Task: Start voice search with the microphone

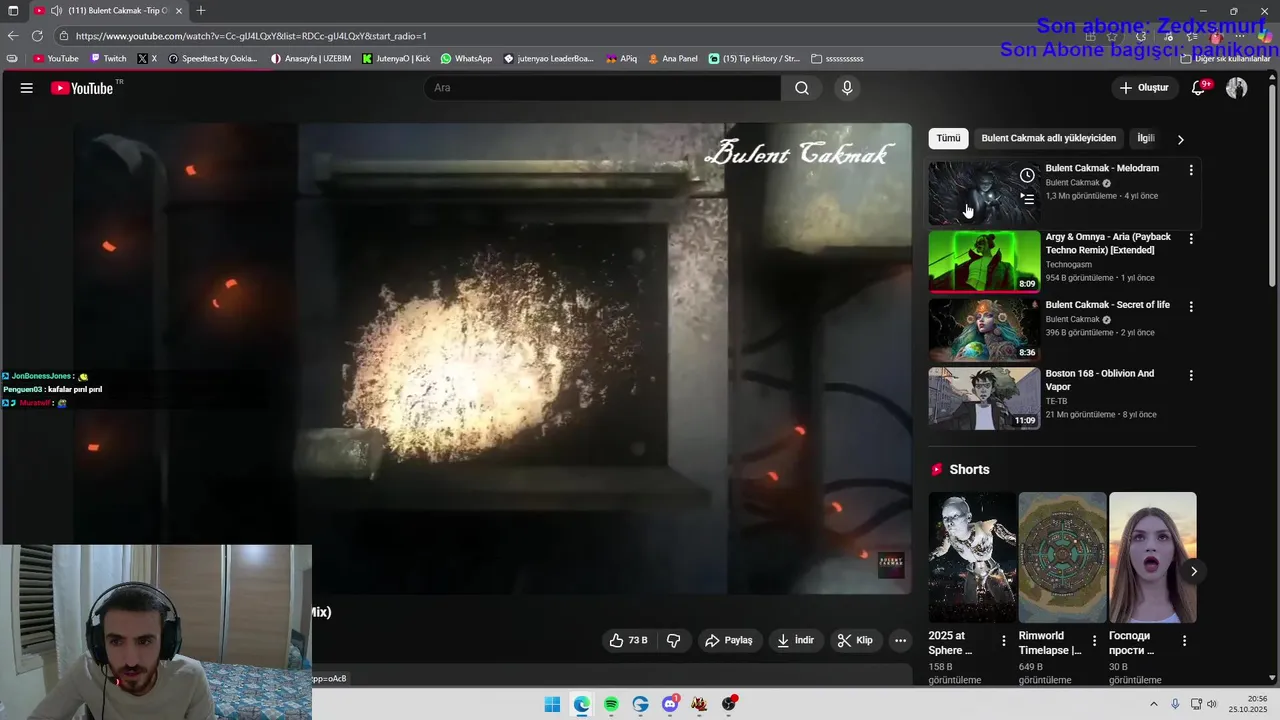Action: pyautogui.click(x=847, y=88)
